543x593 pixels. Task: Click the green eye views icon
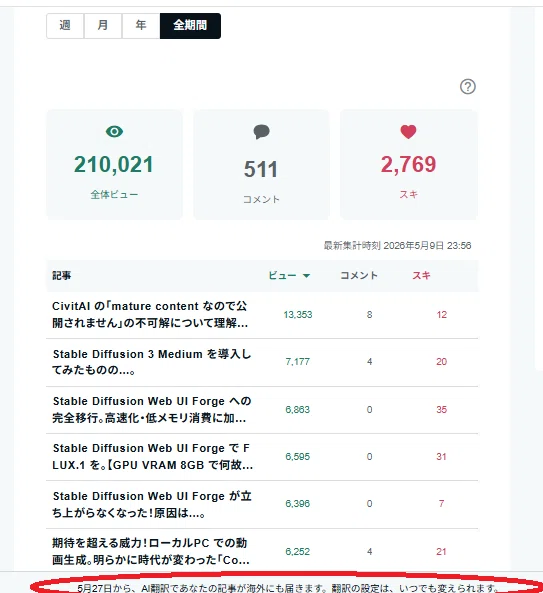click(114, 132)
